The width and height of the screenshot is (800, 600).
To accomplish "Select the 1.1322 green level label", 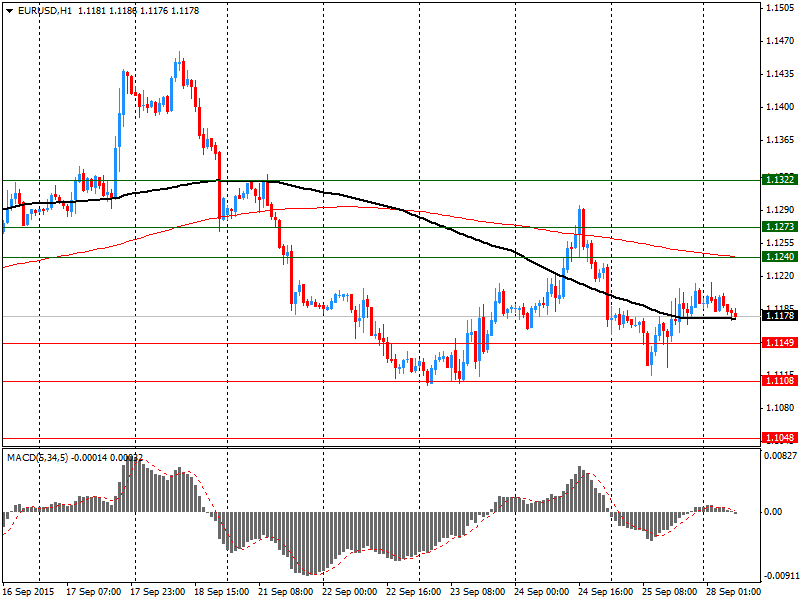I will pos(780,180).
